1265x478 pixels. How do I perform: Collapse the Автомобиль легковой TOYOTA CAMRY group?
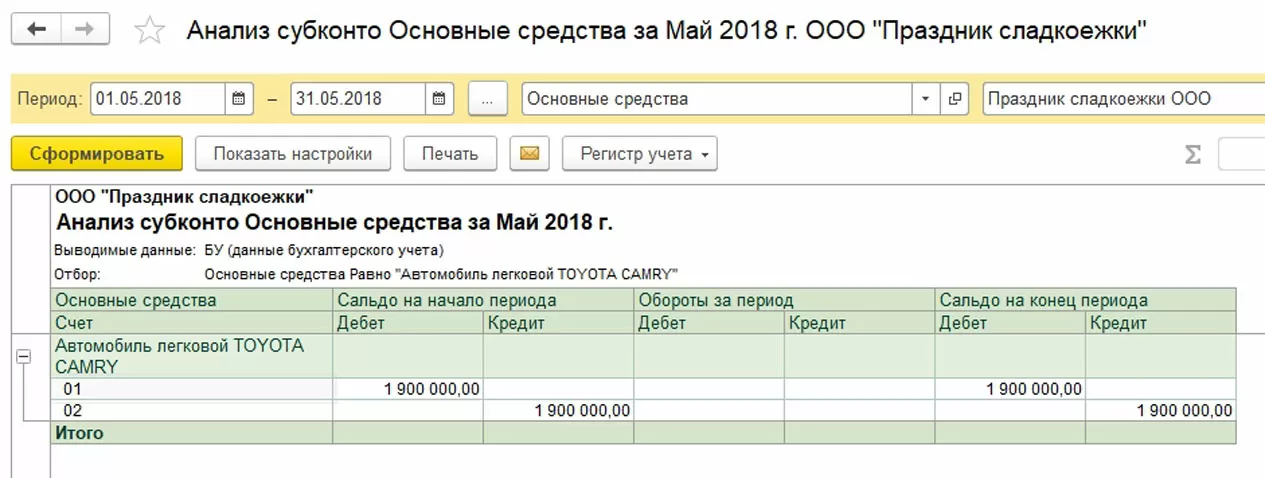click(26, 357)
